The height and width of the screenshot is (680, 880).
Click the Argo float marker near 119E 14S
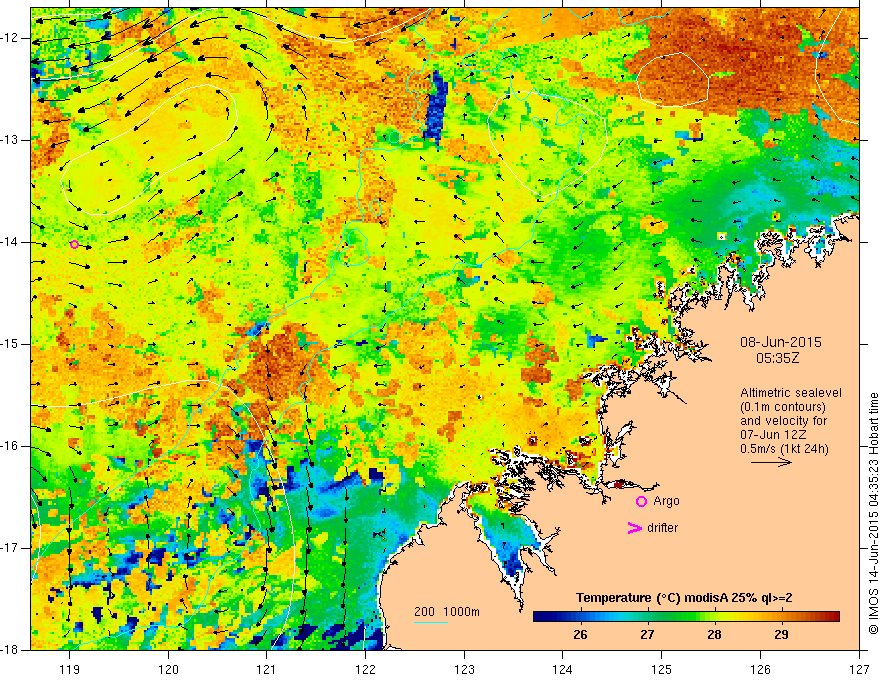pyautogui.click(x=75, y=244)
